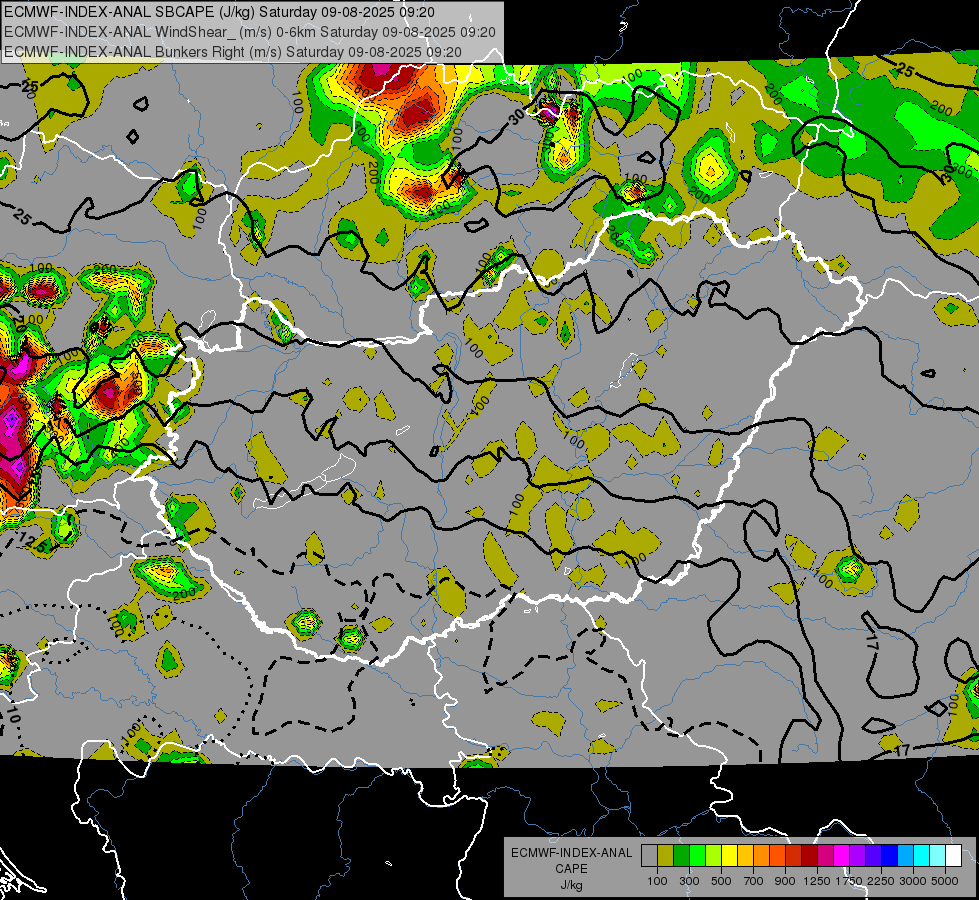Image resolution: width=979 pixels, height=900 pixels.
Task: Click the 12.5 contour label on the map
Action: (33, 541)
